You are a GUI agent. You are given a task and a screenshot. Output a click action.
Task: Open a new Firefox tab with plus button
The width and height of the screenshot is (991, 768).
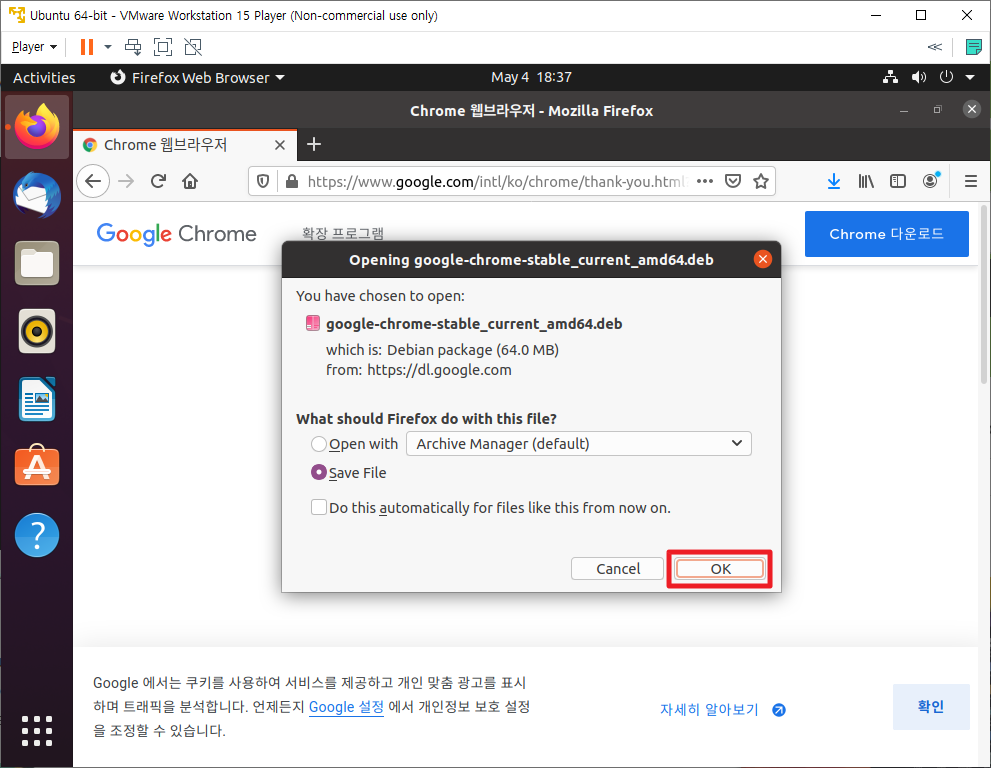[314, 145]
